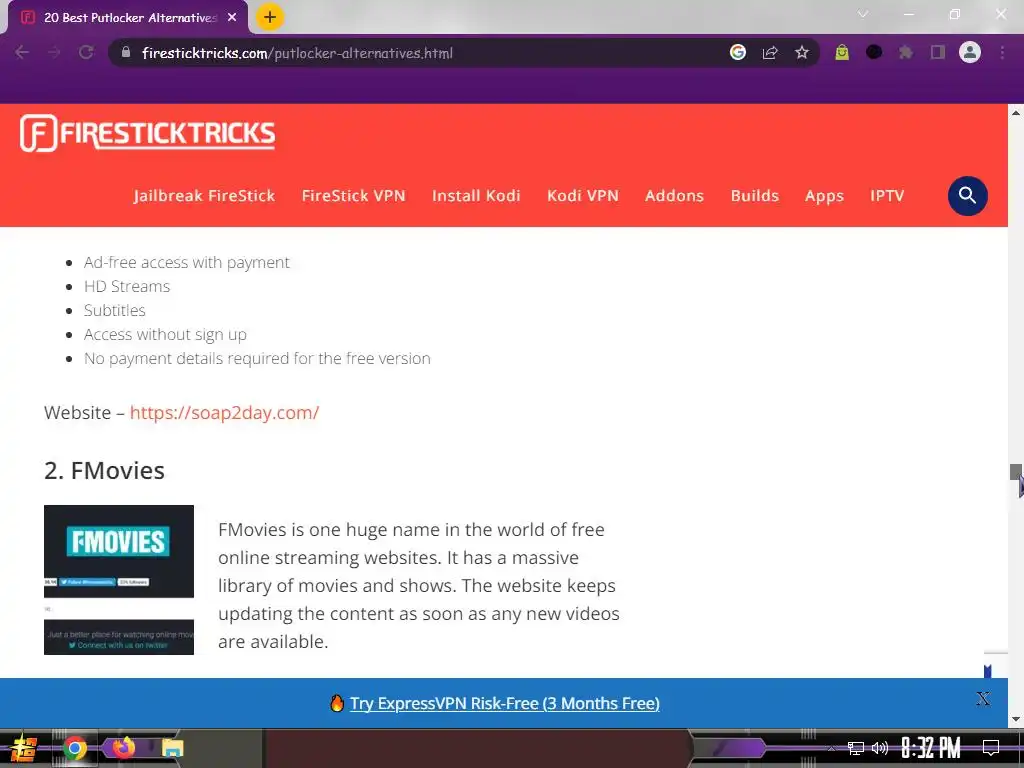Click the scrollbar up arrow
The height and width of the screenshot is (768, 1024).
(x=1016, y=113)
